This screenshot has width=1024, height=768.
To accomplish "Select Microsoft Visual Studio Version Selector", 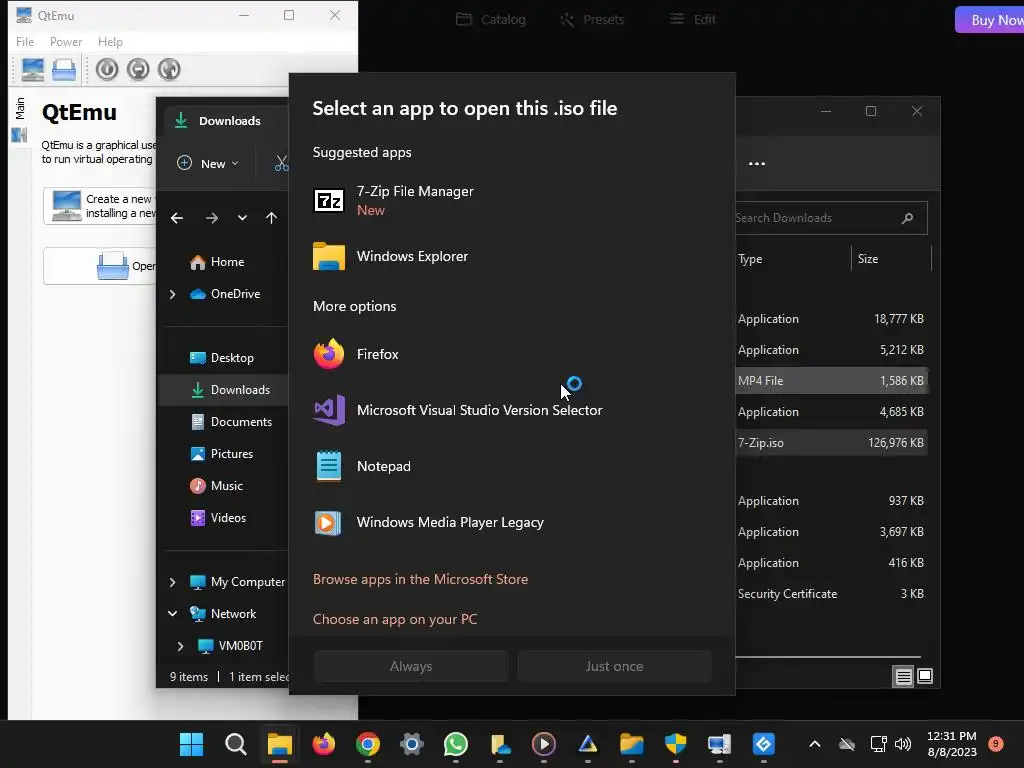I will coord(512,411).
